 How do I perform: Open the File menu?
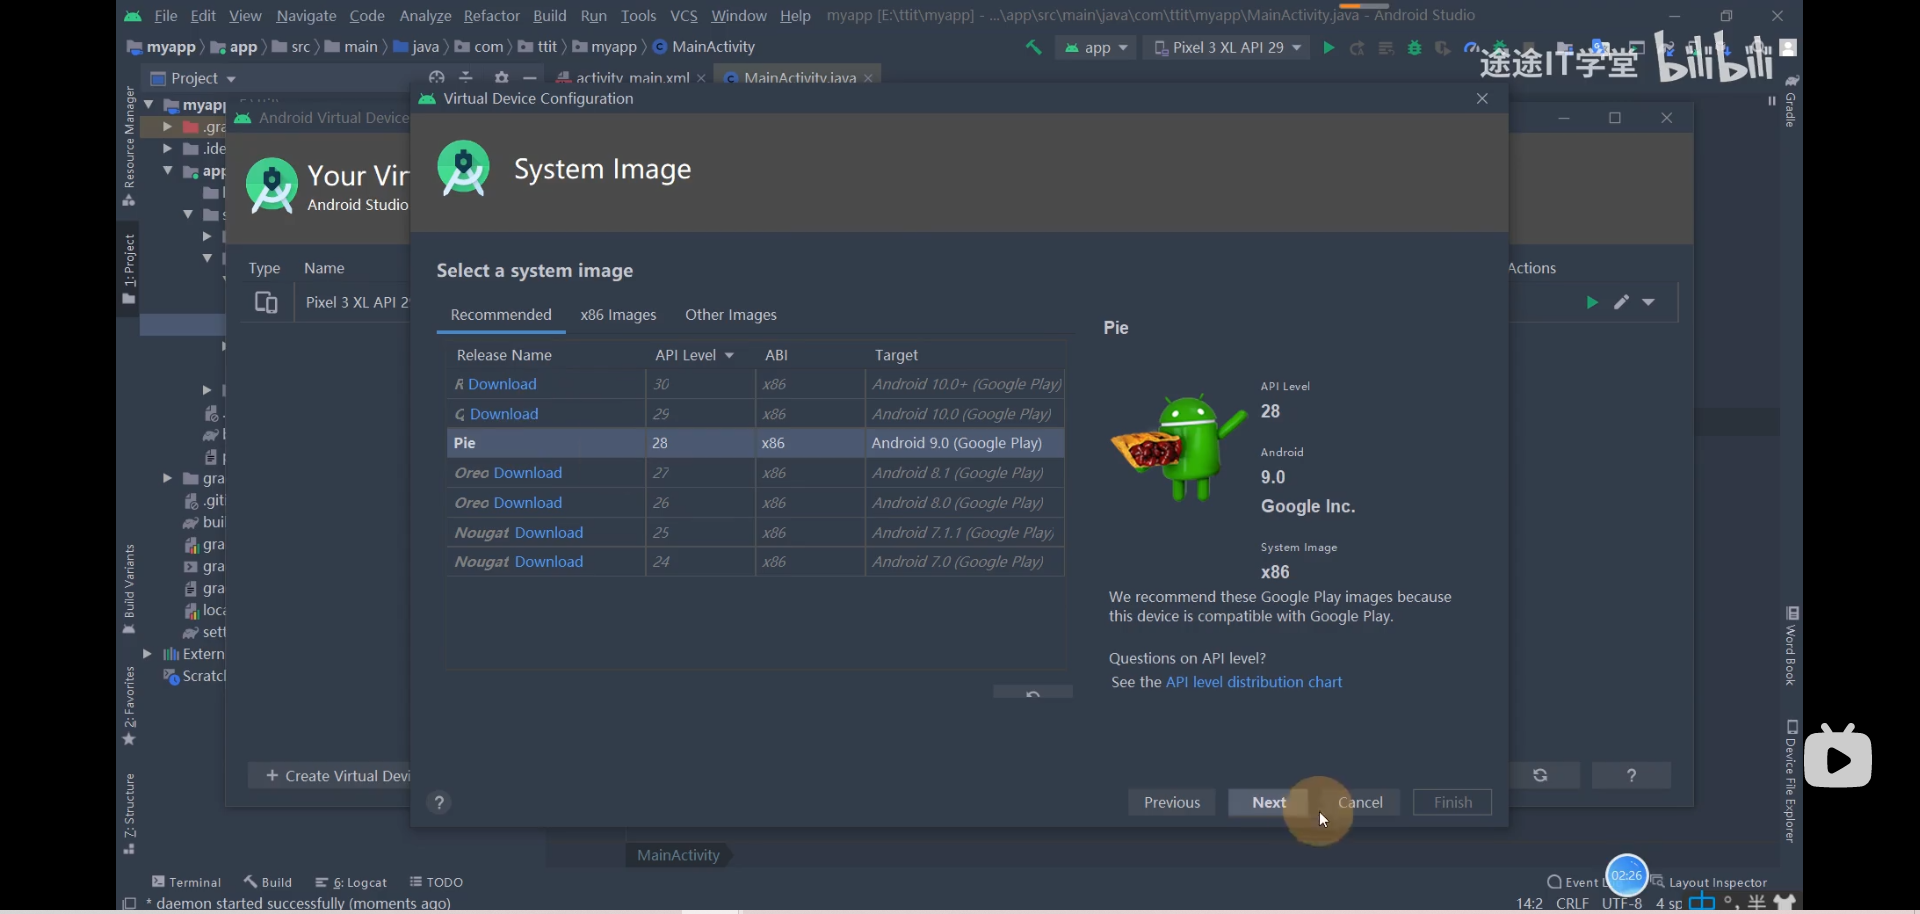coord(166,16)
